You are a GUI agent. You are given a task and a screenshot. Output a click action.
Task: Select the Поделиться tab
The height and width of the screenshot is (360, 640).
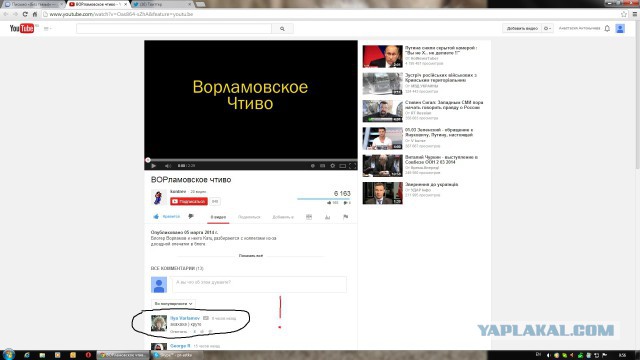click(x=249, y=217)
